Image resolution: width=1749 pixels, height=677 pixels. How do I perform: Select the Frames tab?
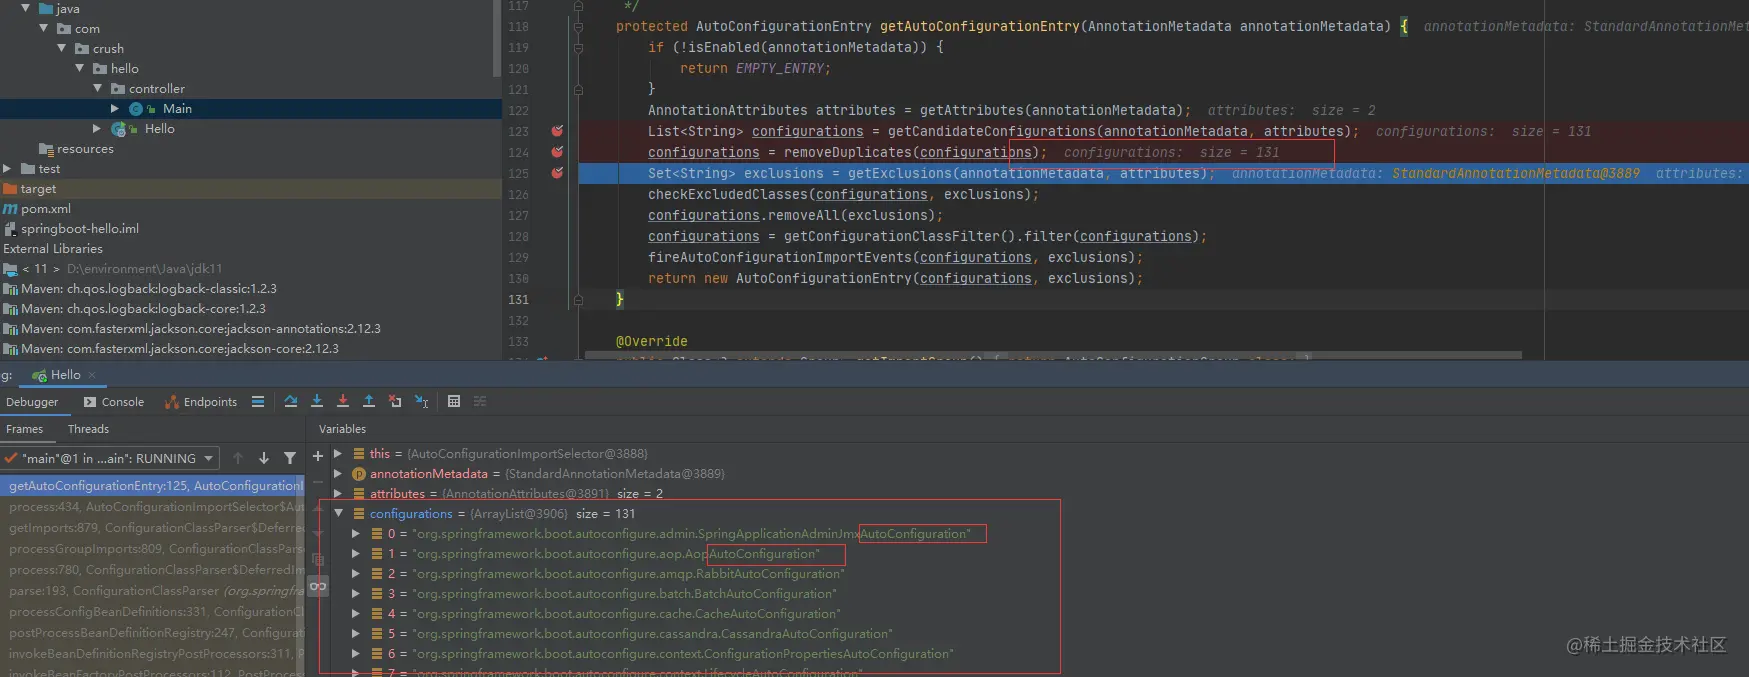[25, 429]
